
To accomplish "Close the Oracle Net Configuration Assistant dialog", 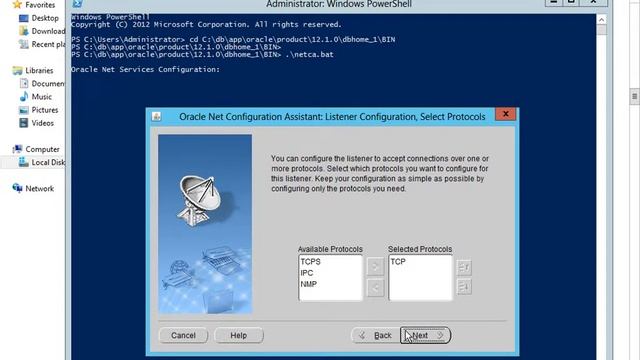I will coord(505,114).
